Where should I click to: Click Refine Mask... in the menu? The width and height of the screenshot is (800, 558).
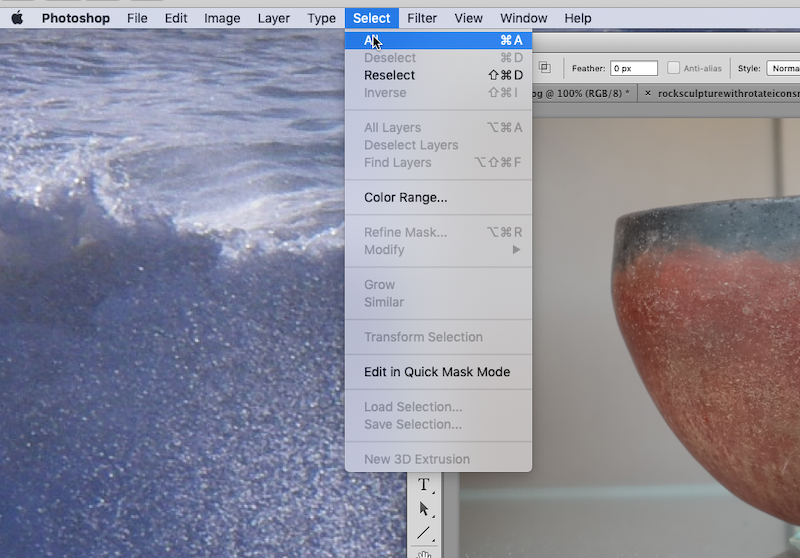438,233
